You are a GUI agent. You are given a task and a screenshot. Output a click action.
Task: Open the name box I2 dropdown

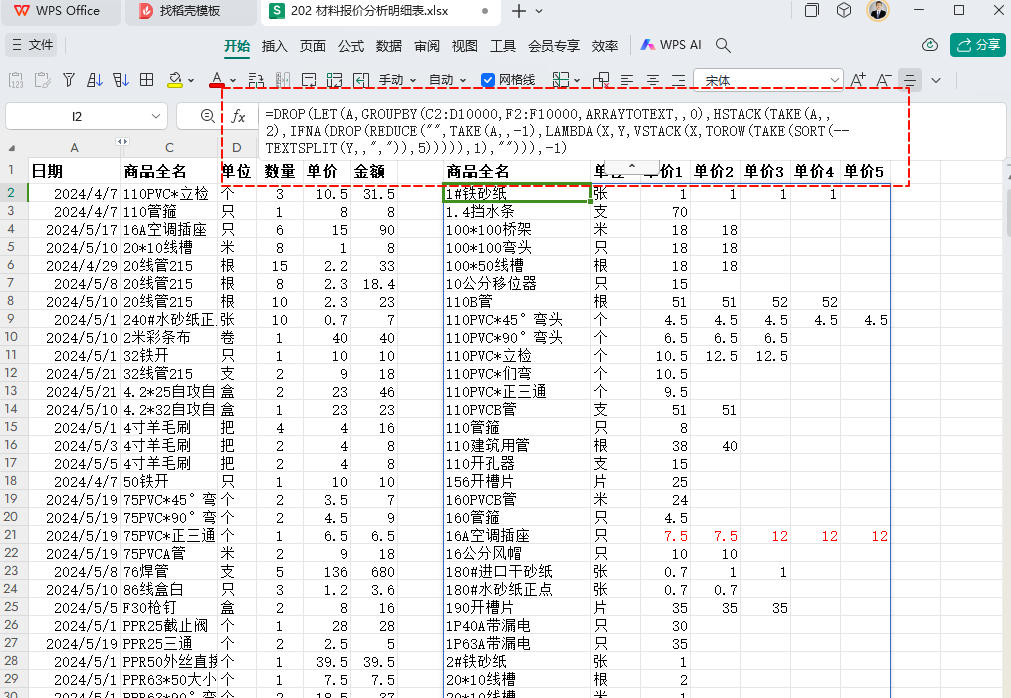tap(155, 116)
